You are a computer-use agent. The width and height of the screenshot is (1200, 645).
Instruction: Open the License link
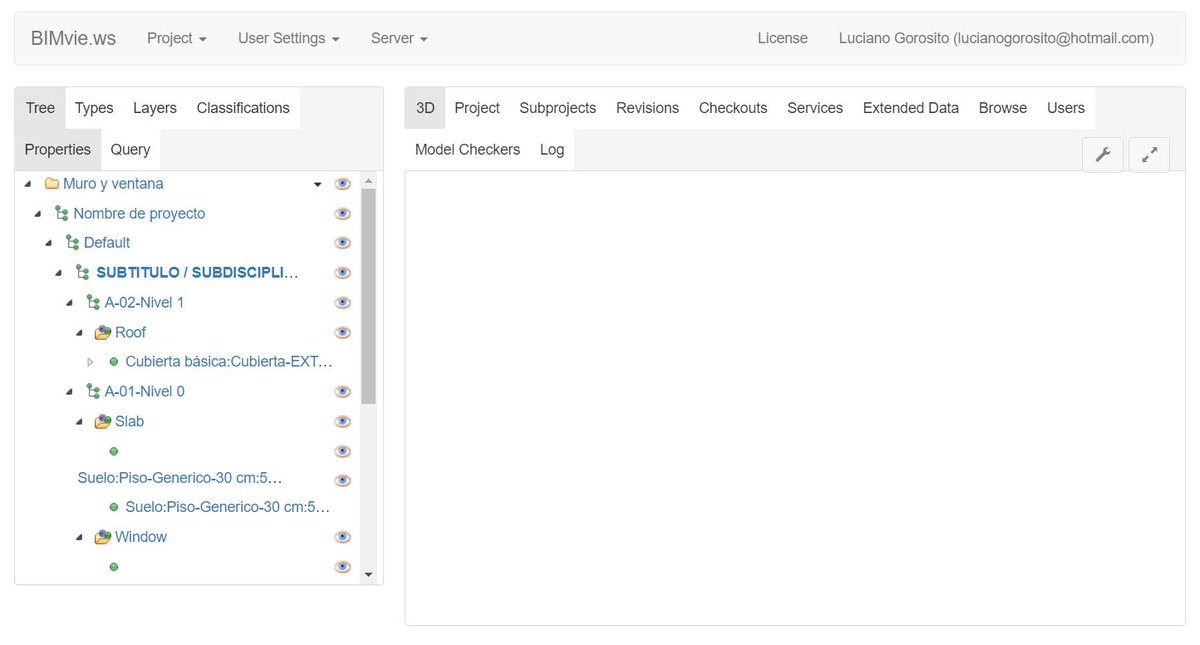pos(783,38)
